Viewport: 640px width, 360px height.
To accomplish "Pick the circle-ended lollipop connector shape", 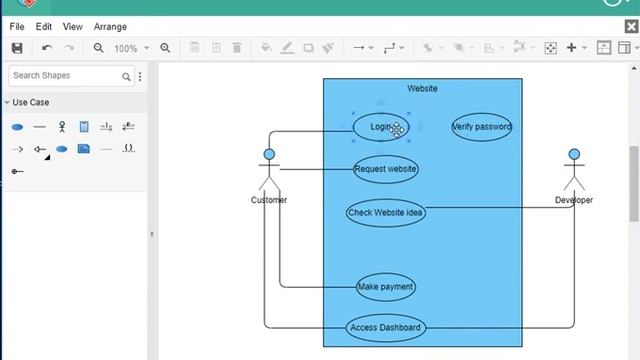I will (17, 171).
